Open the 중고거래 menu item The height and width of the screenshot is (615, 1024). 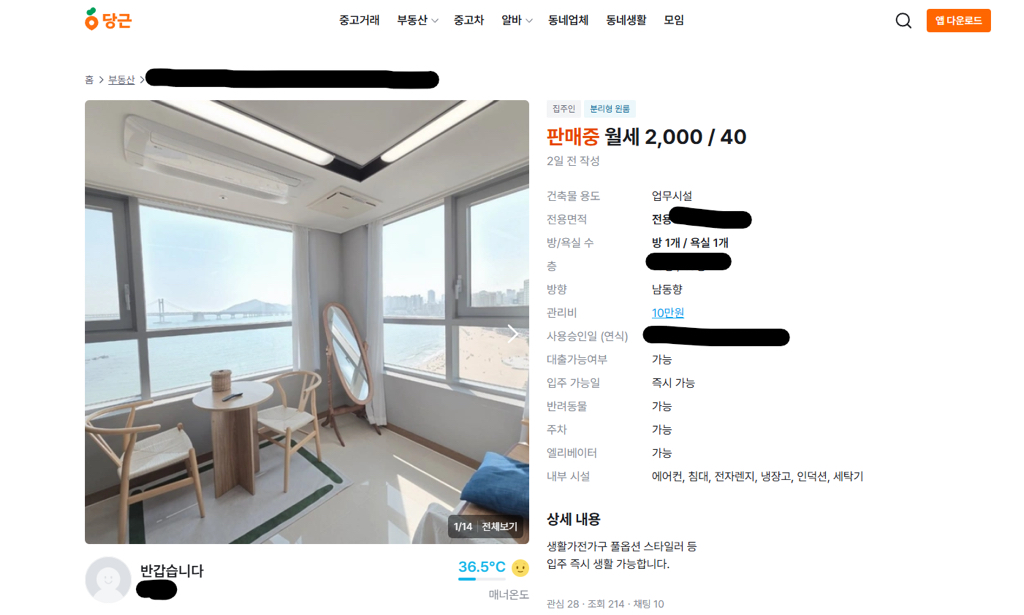point(359,20)
